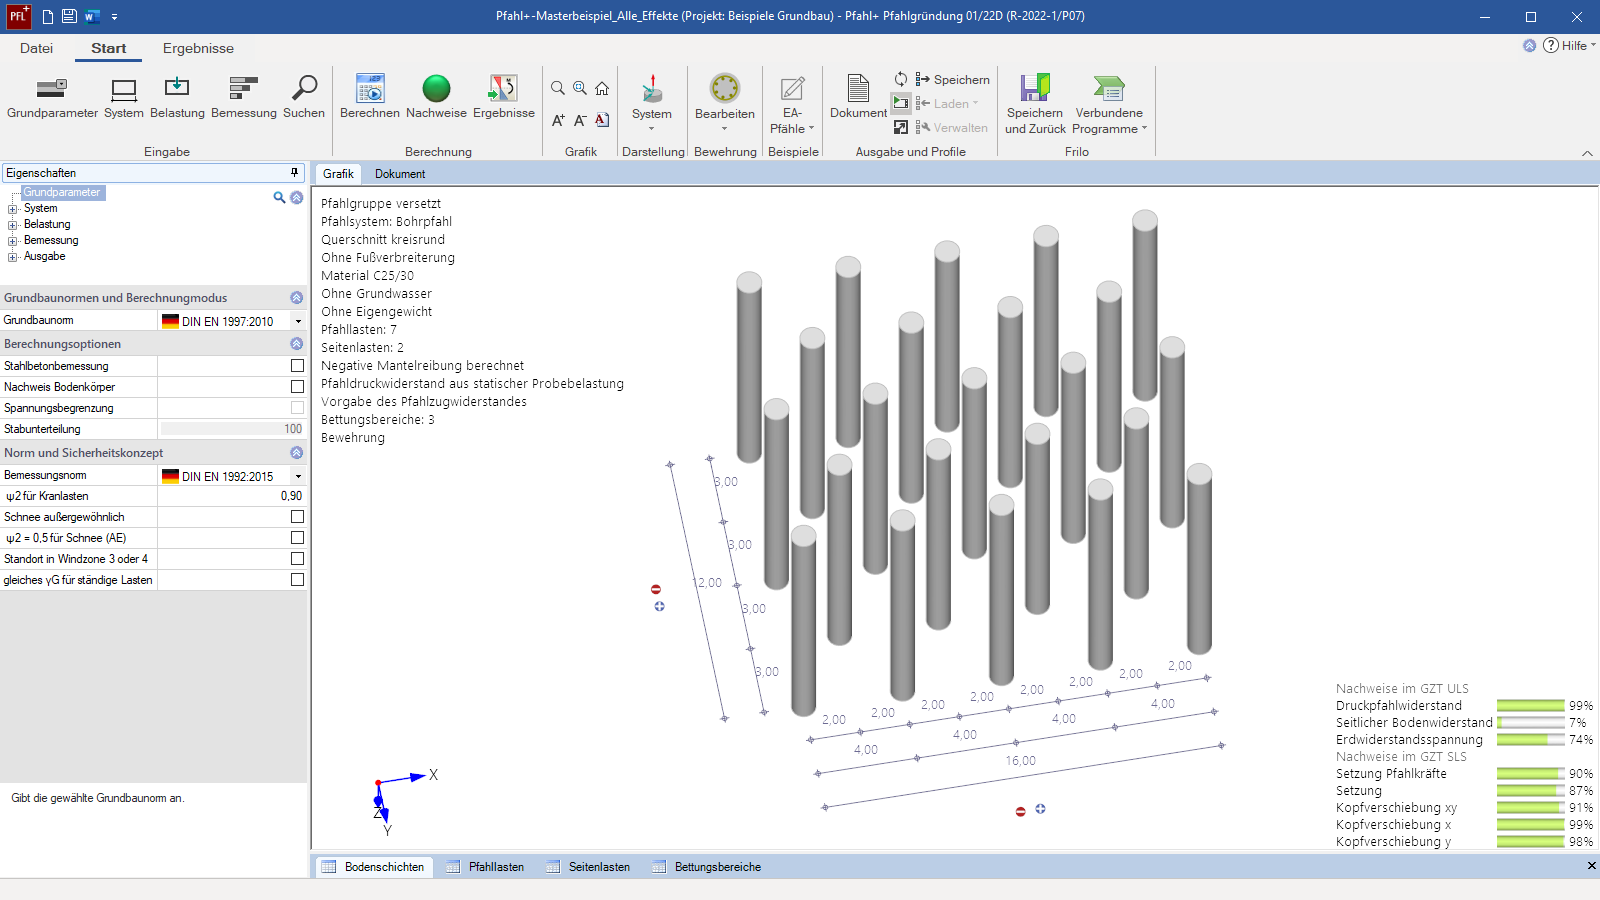Open Ergebnisse icon in Berechnung group
This screenshot has height=900, width=1600.
pyautogui.click(x=503, y=88)
